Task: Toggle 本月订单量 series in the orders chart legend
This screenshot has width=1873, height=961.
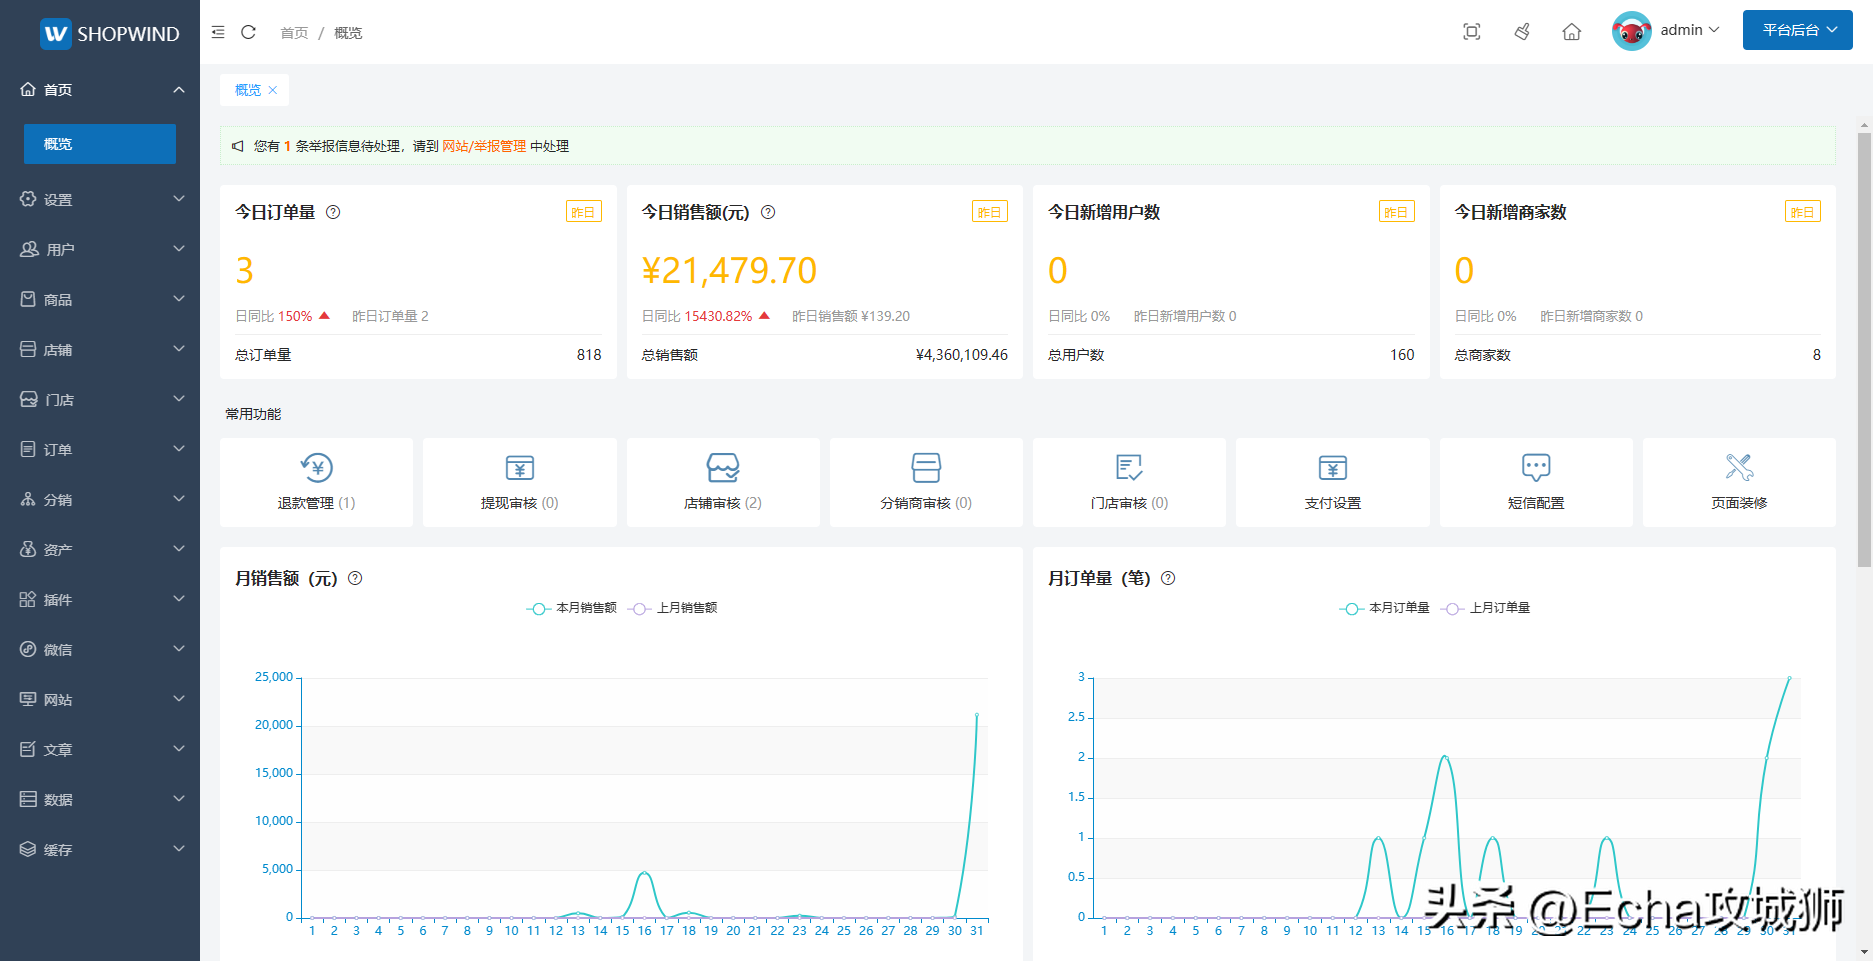Action: [x=1385, y=608]
